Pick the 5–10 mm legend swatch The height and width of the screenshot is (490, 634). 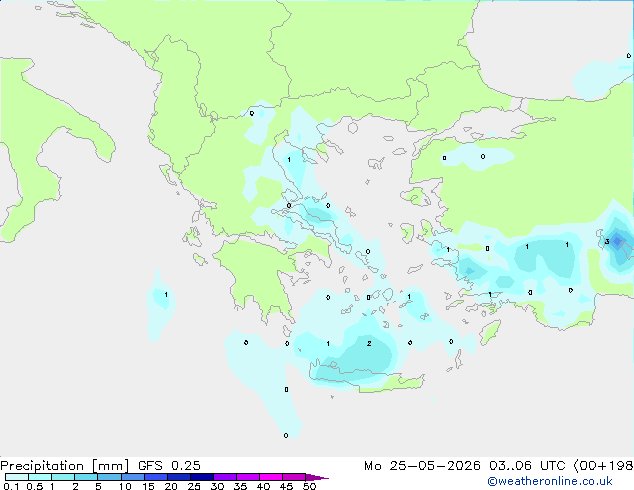click(x=109, y=477)
